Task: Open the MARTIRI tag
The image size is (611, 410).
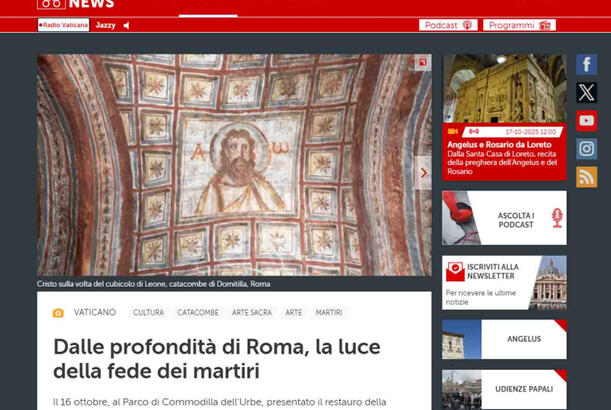Action: tap(328, 313)
